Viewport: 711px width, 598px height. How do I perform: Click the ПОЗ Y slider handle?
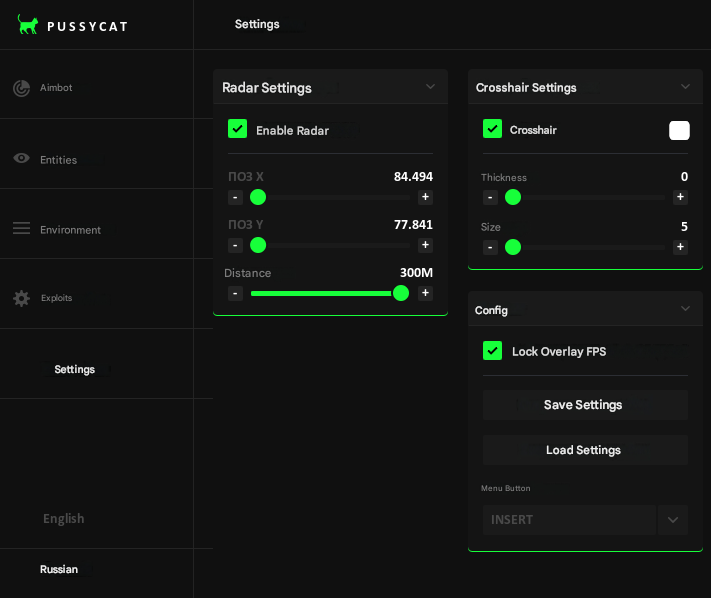[258, 245]
